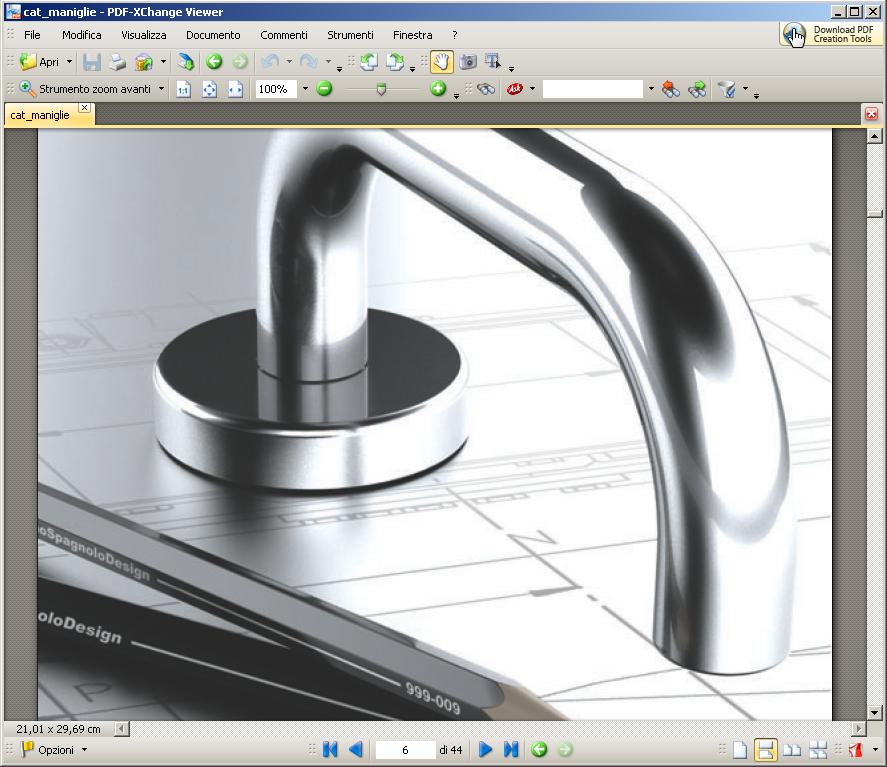Open the Opzioni dropdown

coord(55,750)
